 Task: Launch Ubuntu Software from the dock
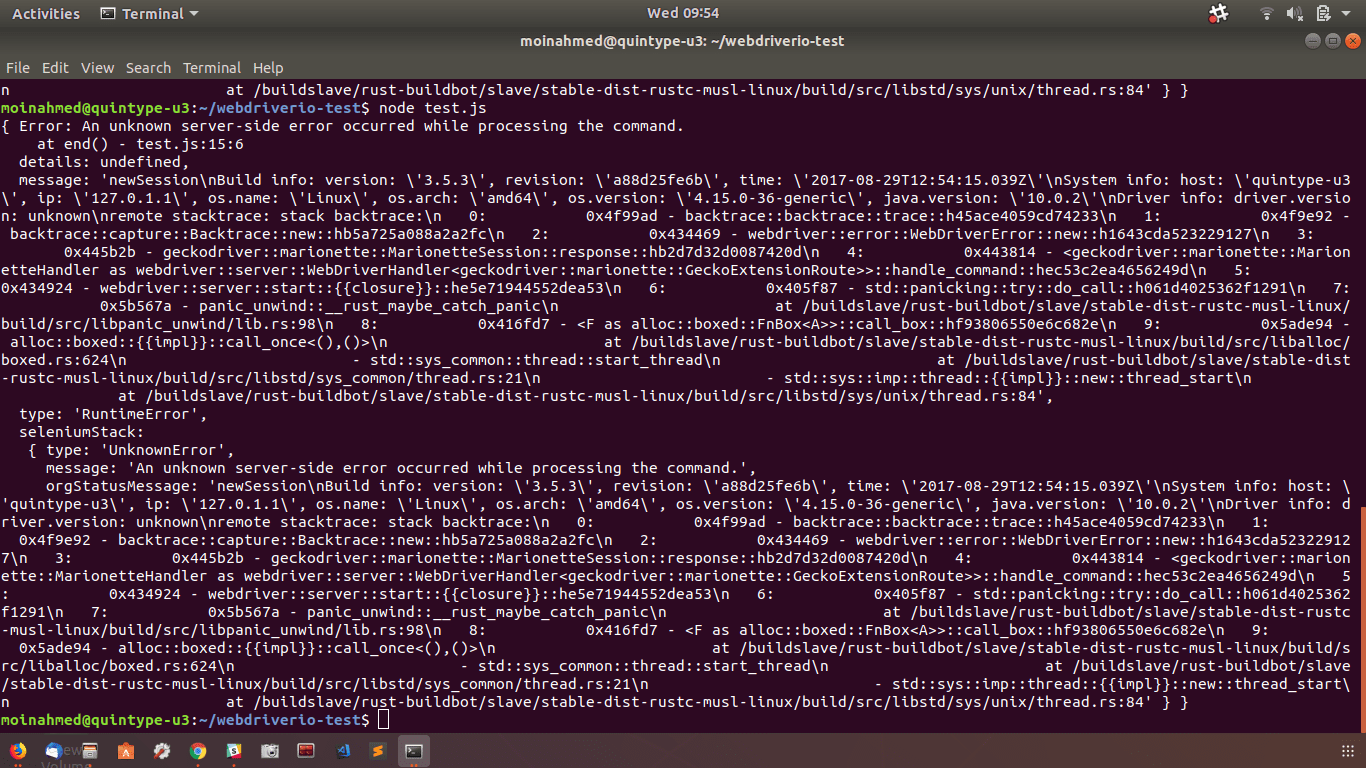point(126,750)
